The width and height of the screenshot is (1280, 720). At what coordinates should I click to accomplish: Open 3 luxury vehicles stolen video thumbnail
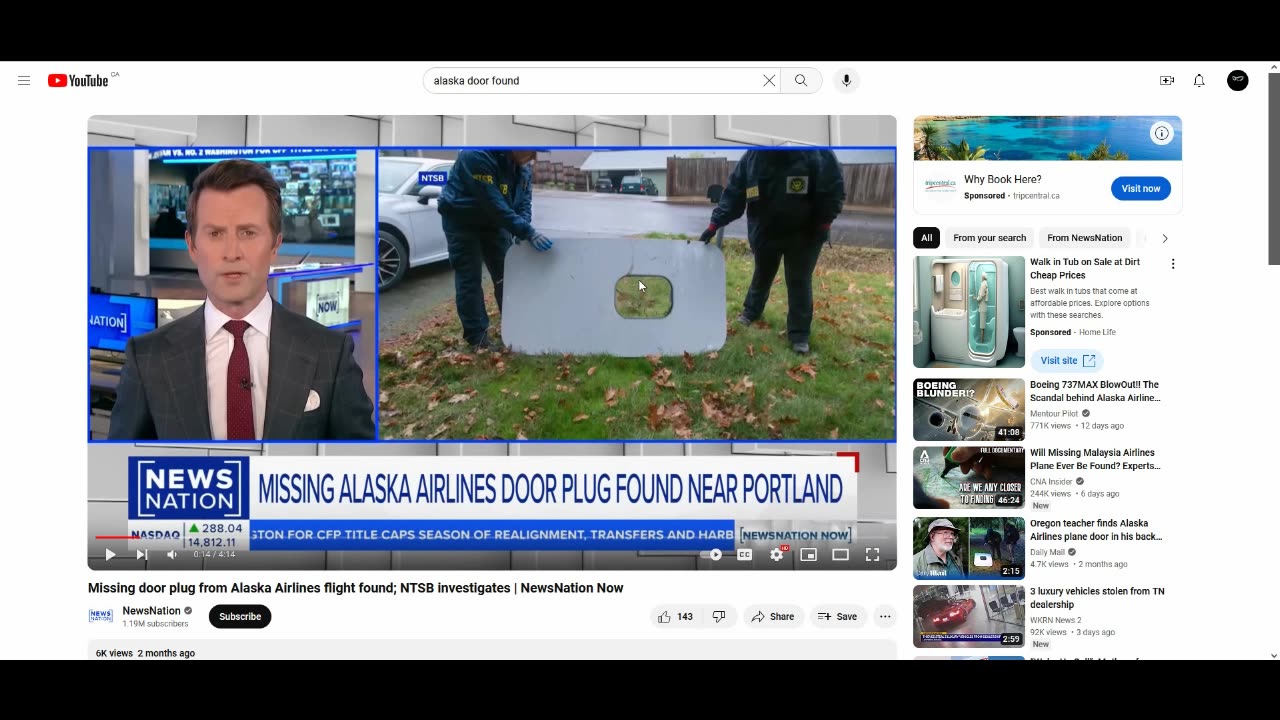point(969,616)
